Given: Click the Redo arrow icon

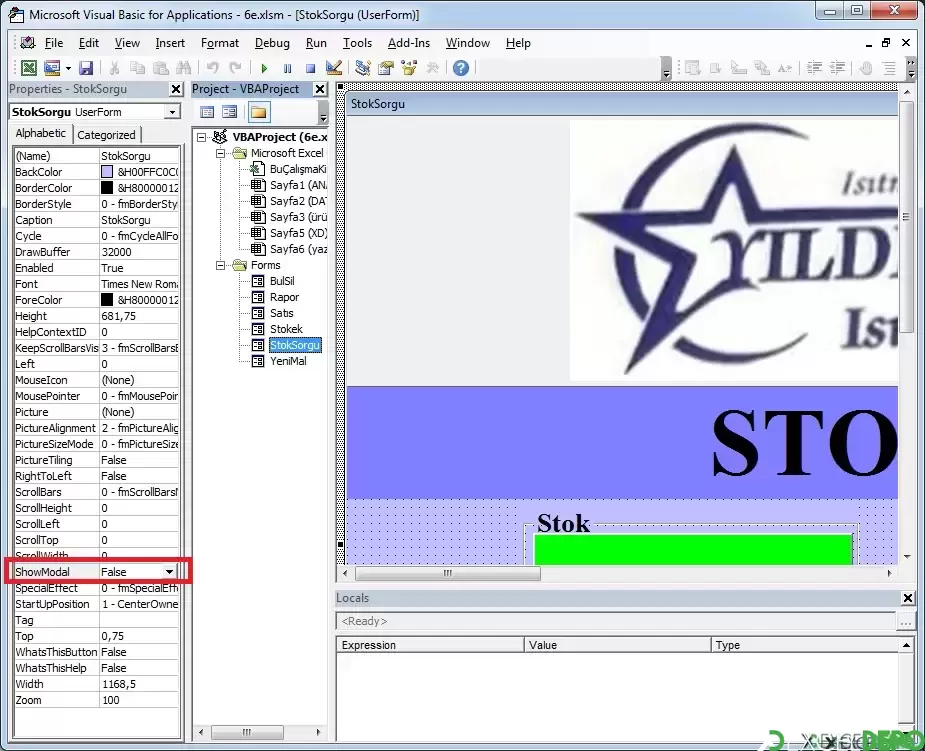Looking at the screenshot, I should [x=235, y=68].
